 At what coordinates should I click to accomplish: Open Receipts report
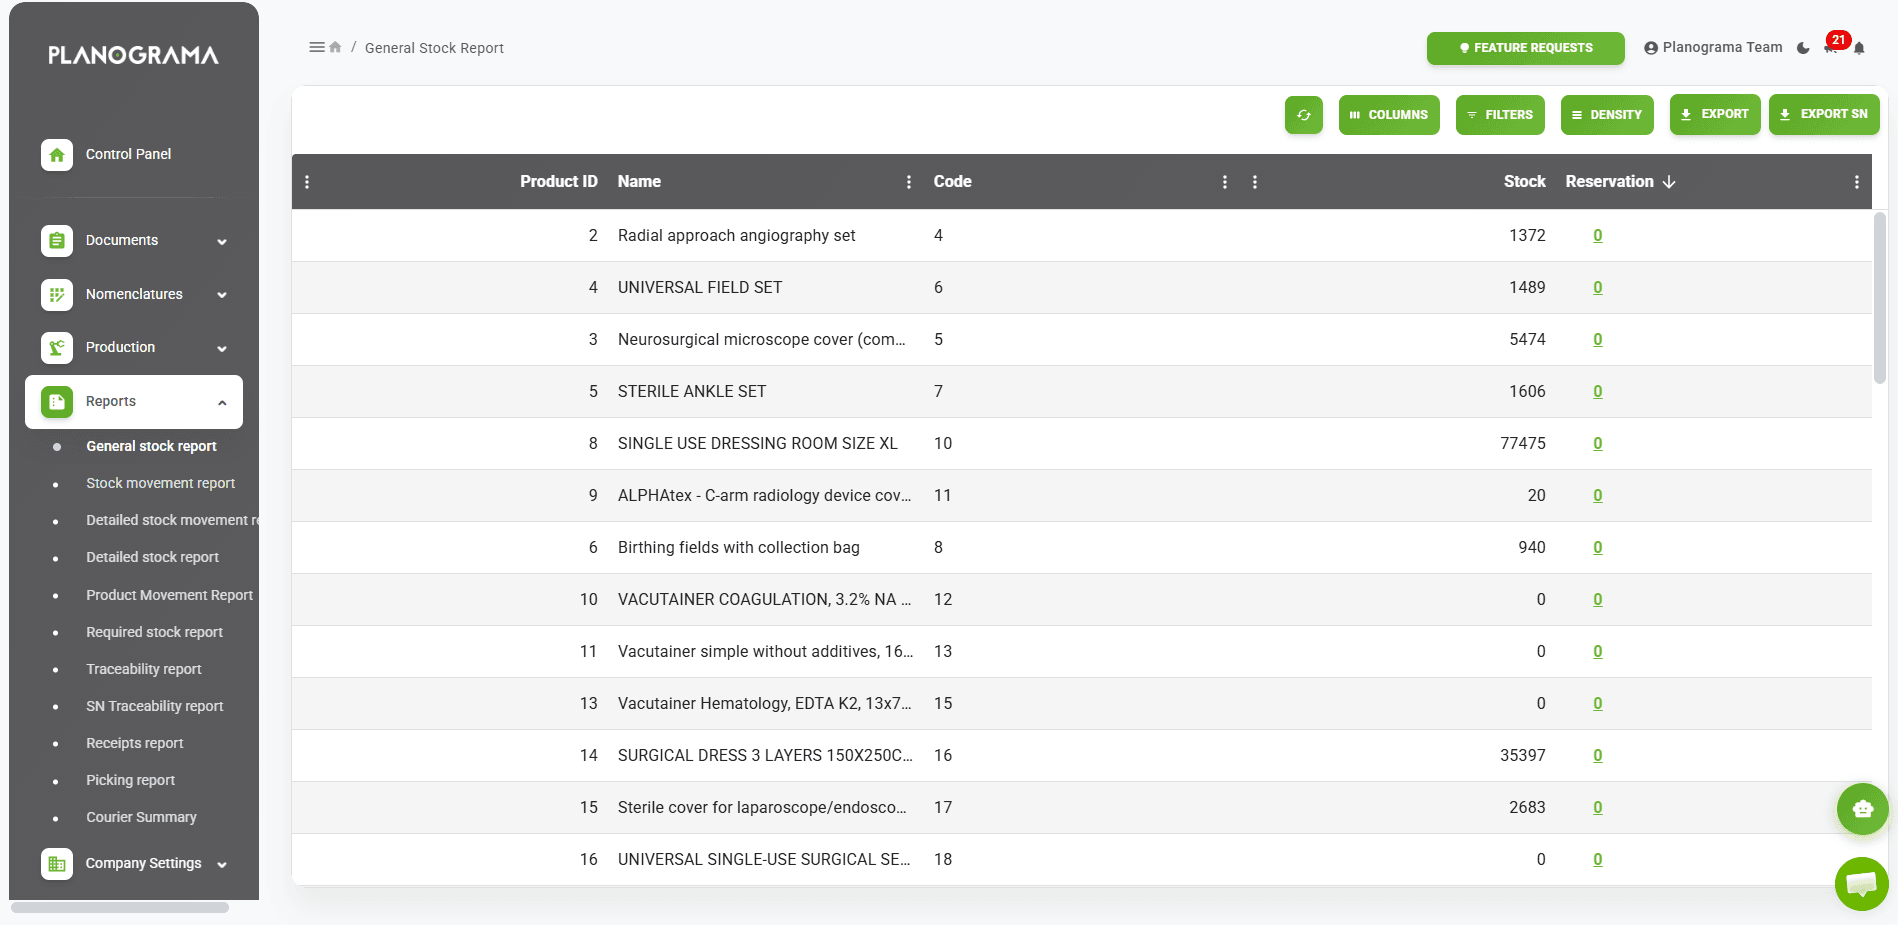pos(135,743)
